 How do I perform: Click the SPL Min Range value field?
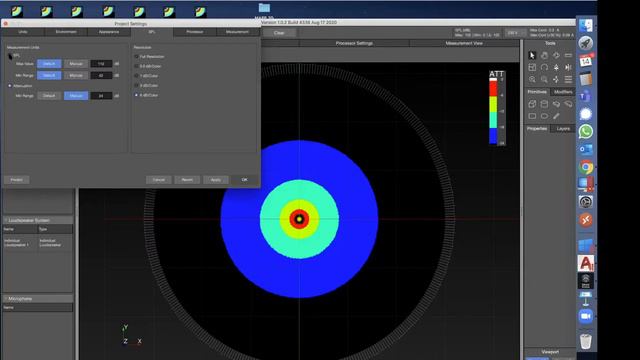pos(101,76)
